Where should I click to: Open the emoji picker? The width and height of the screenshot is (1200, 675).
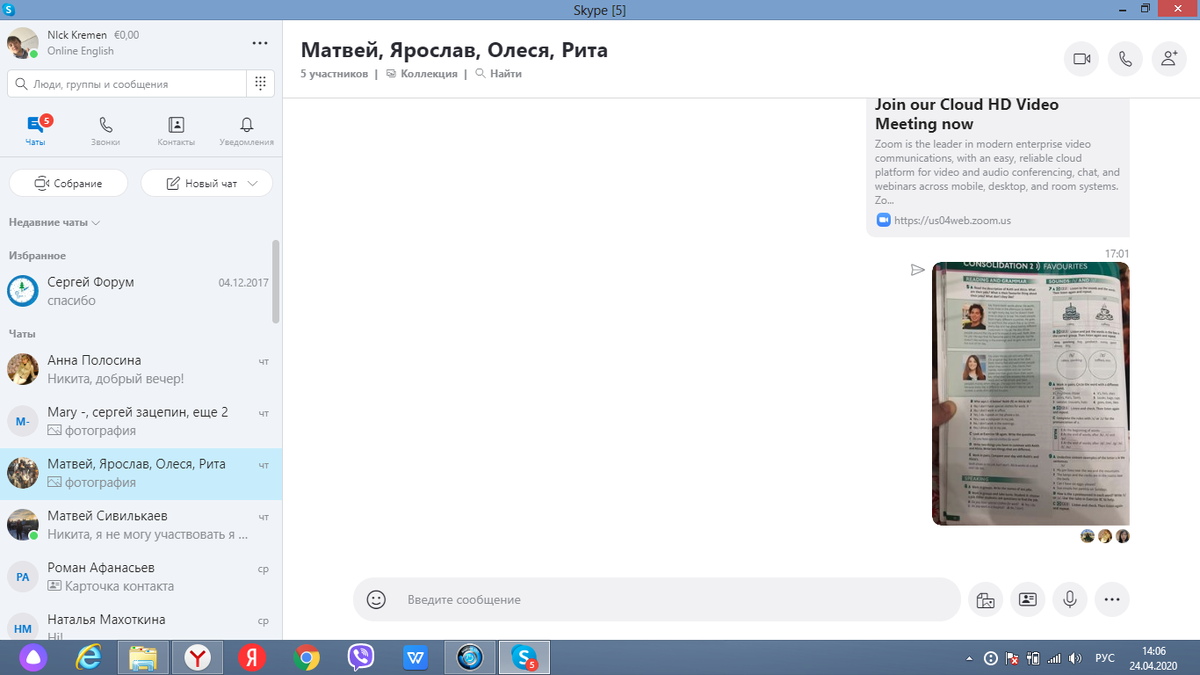click(x=376, y=599)
